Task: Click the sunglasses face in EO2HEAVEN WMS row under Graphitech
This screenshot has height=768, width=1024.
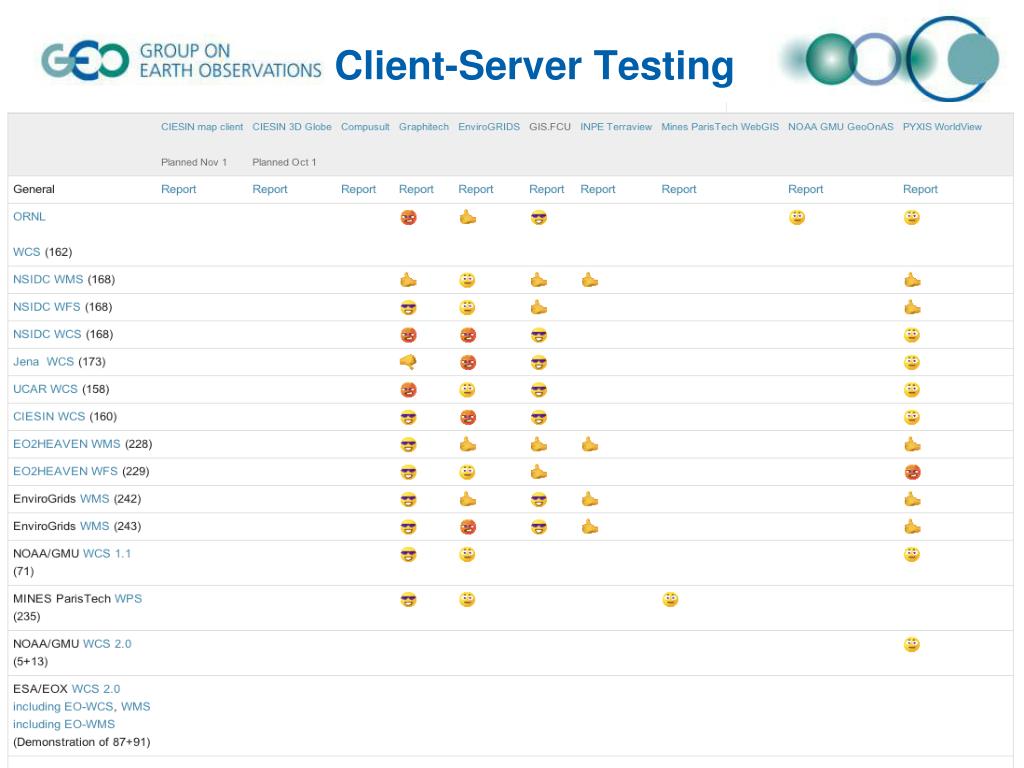Action: [408, 445]
